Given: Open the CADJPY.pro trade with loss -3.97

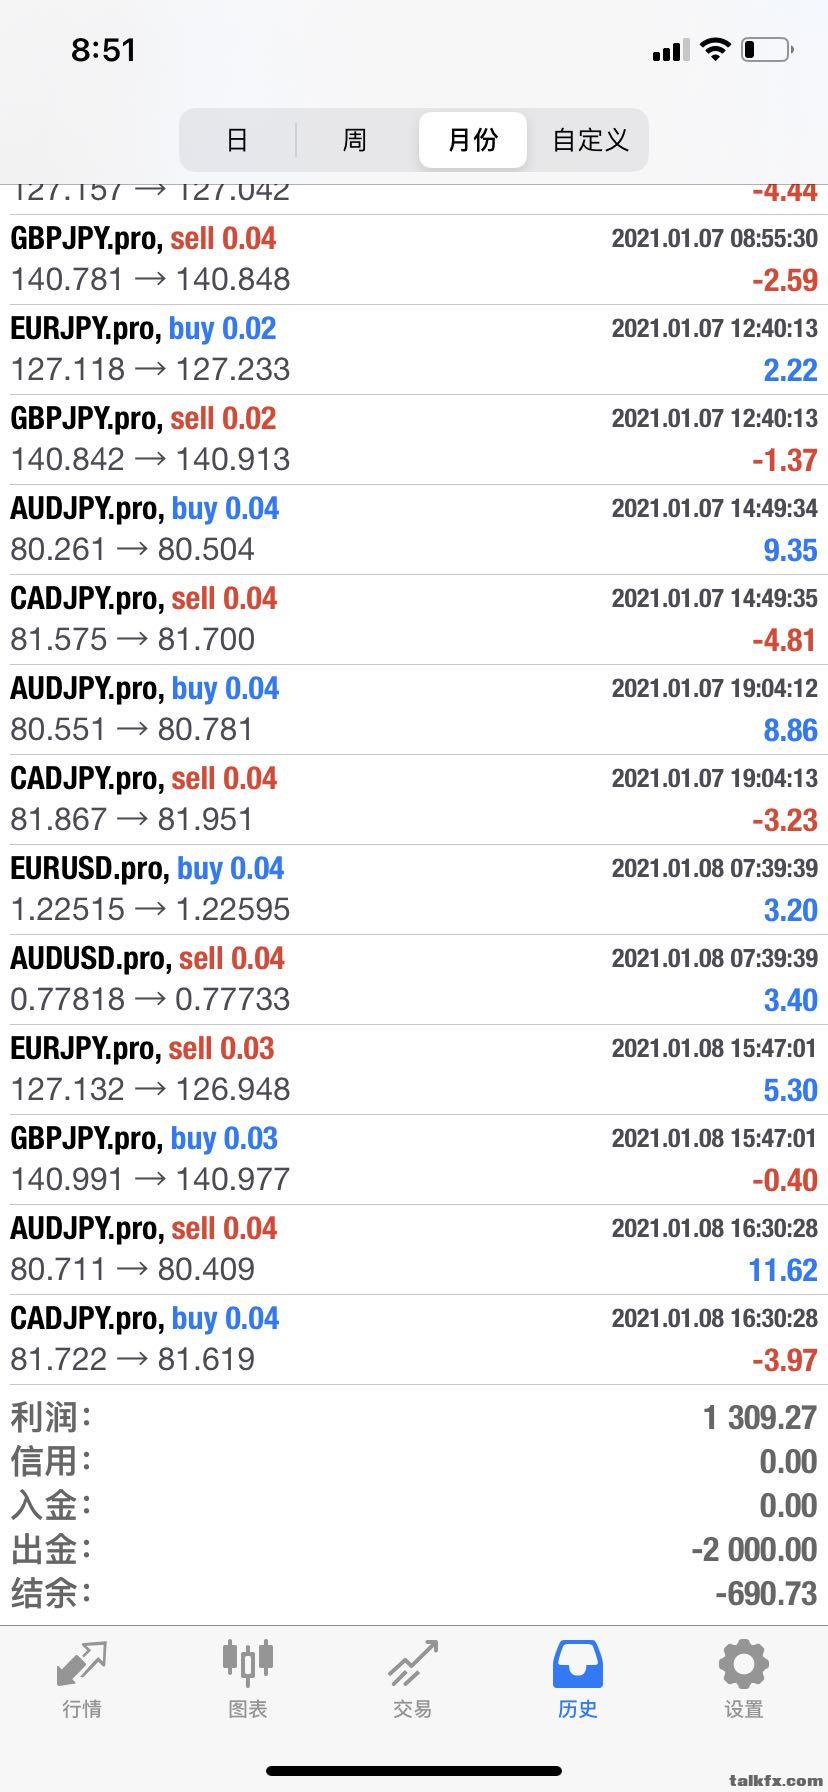Looking at the screenshot, I should click(414, 1339).
